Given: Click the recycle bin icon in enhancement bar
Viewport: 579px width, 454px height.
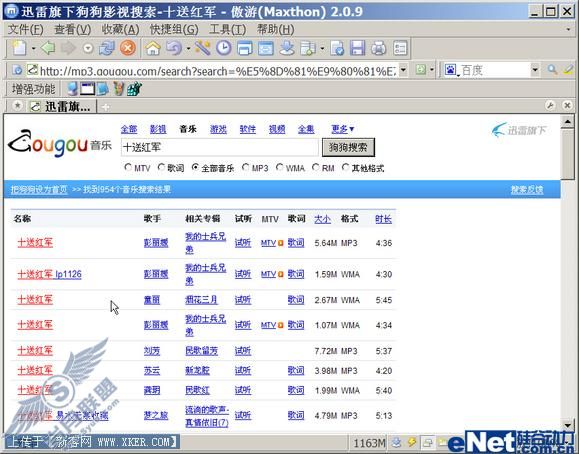Looking at the screenshot, I should (118, 89).
